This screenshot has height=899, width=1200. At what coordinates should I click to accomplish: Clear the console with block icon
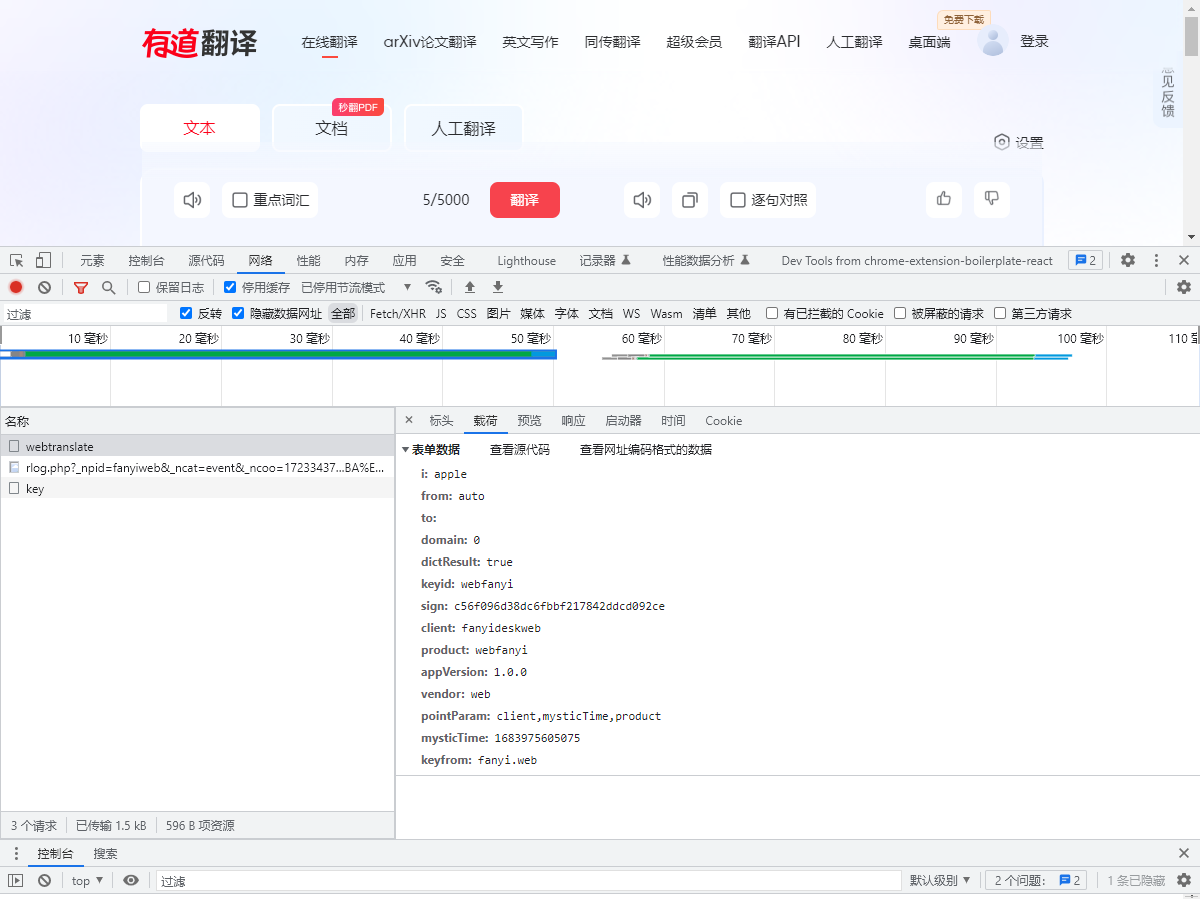click(x=44, y=881)
